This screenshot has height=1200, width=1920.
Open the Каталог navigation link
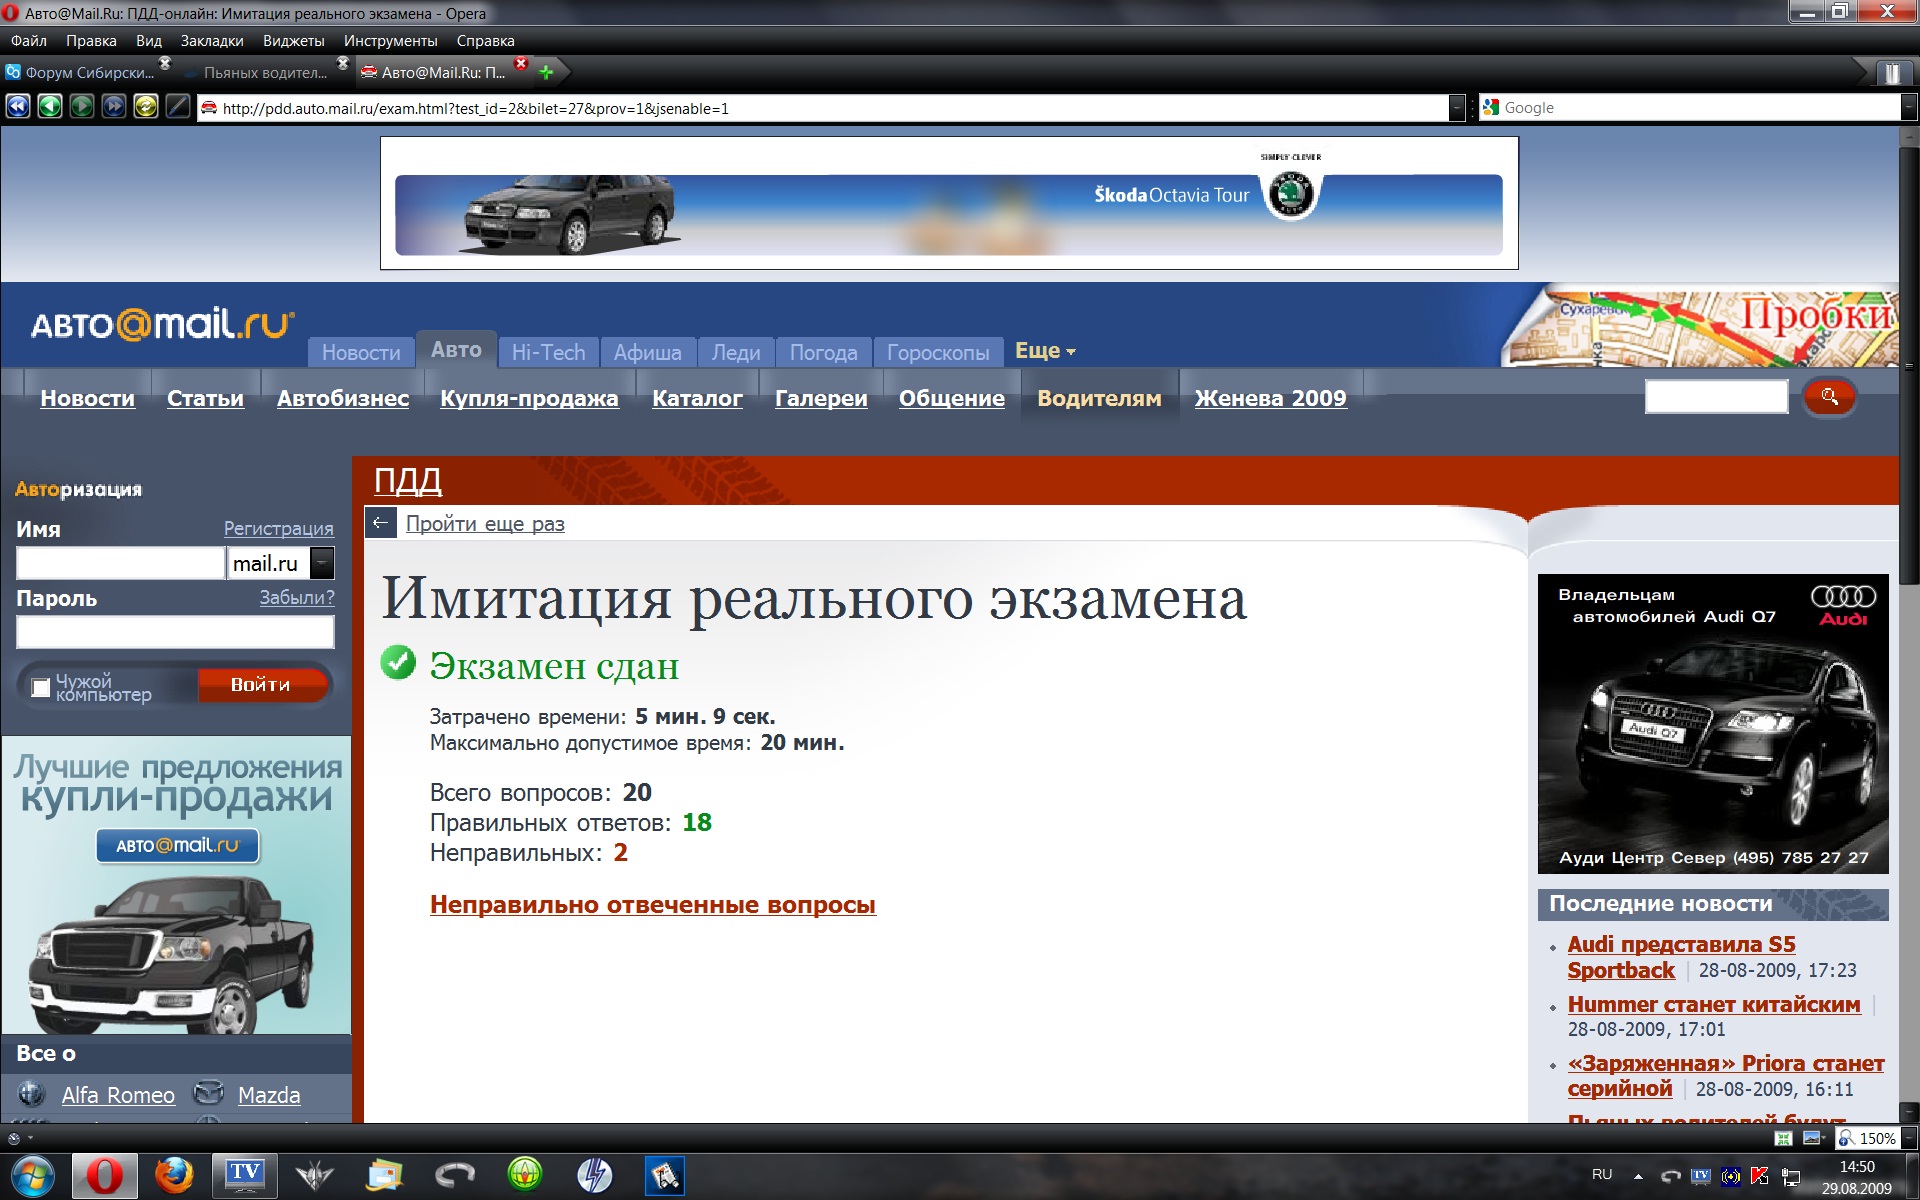pyautogui.click(x=697, y=398)
